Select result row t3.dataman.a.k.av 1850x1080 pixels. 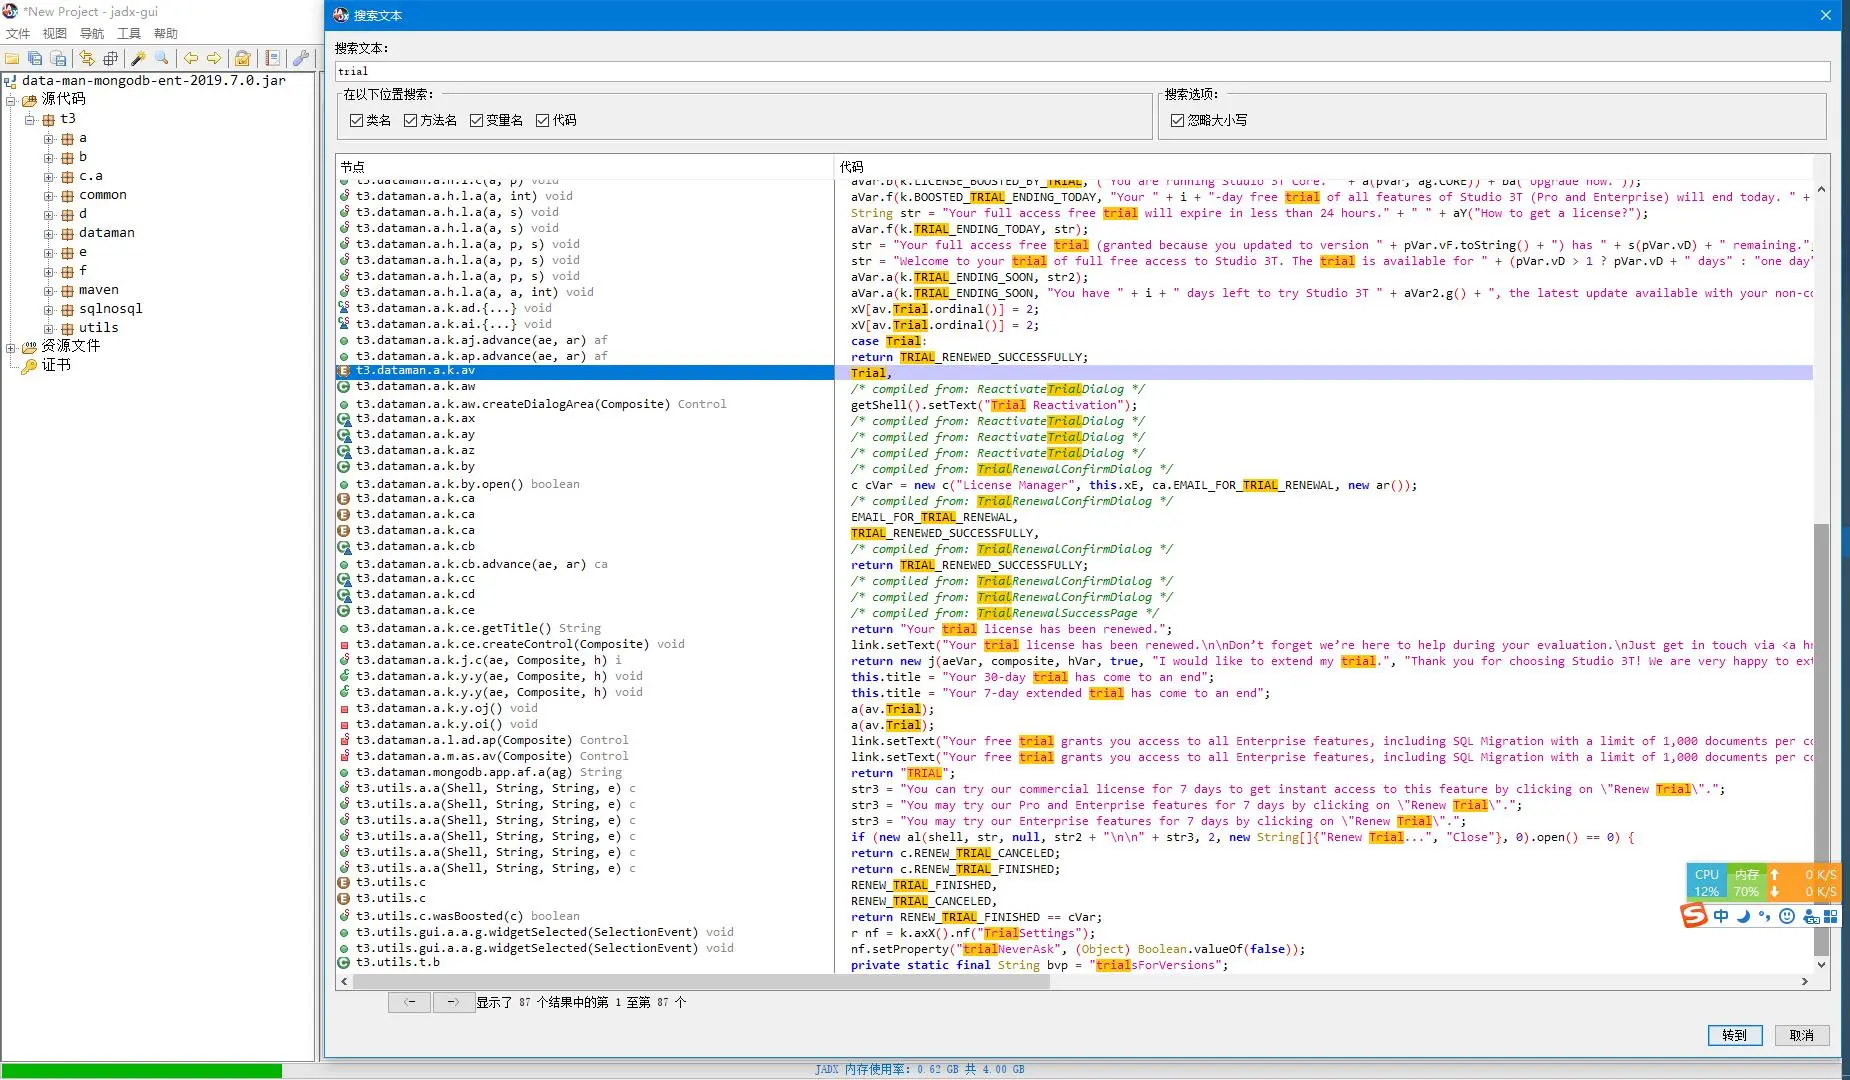[x=585, y=372]
